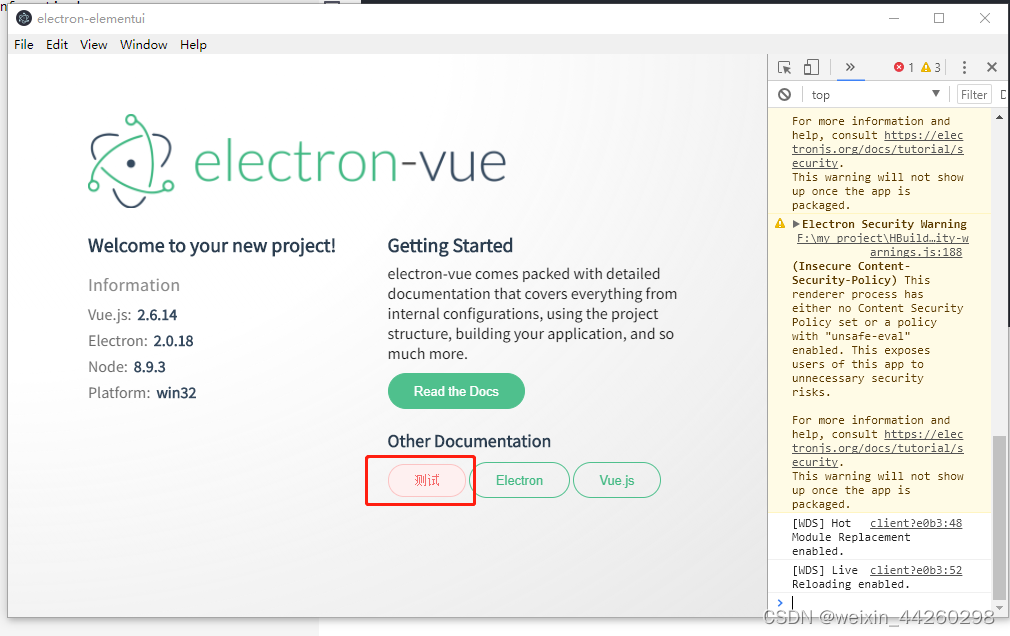Open the Help menu
The image size is (1010, 636).
193,44
